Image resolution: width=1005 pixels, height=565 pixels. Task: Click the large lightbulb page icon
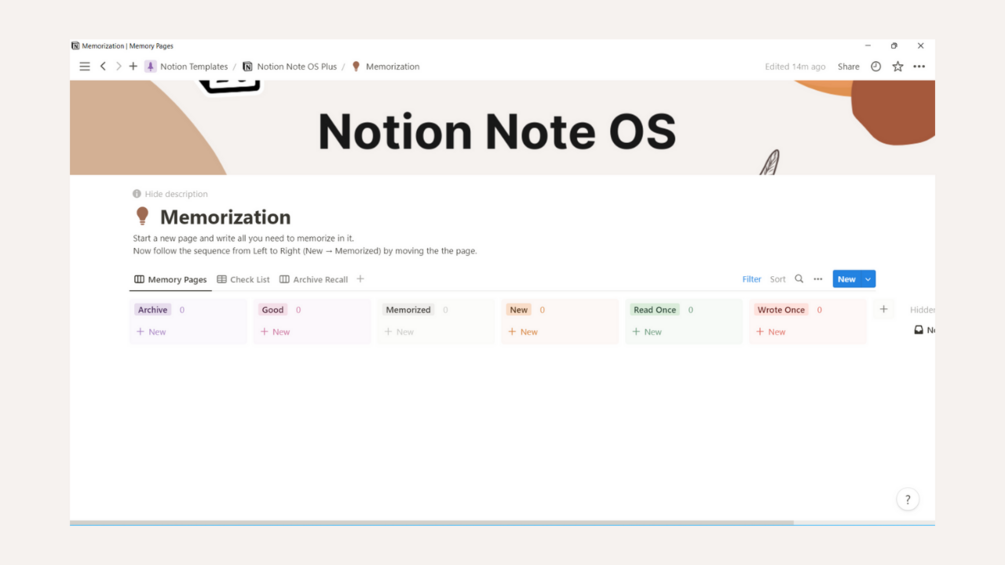point(142,217)
